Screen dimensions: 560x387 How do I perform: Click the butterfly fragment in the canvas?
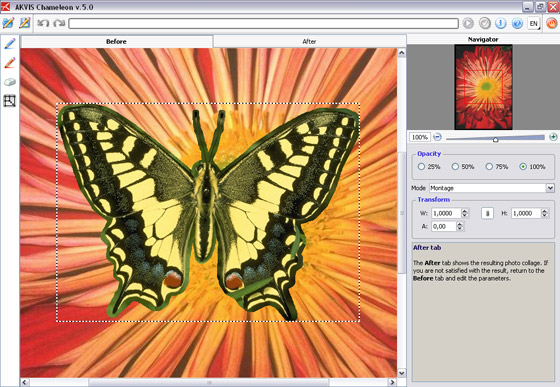click(x=208, y=212)
